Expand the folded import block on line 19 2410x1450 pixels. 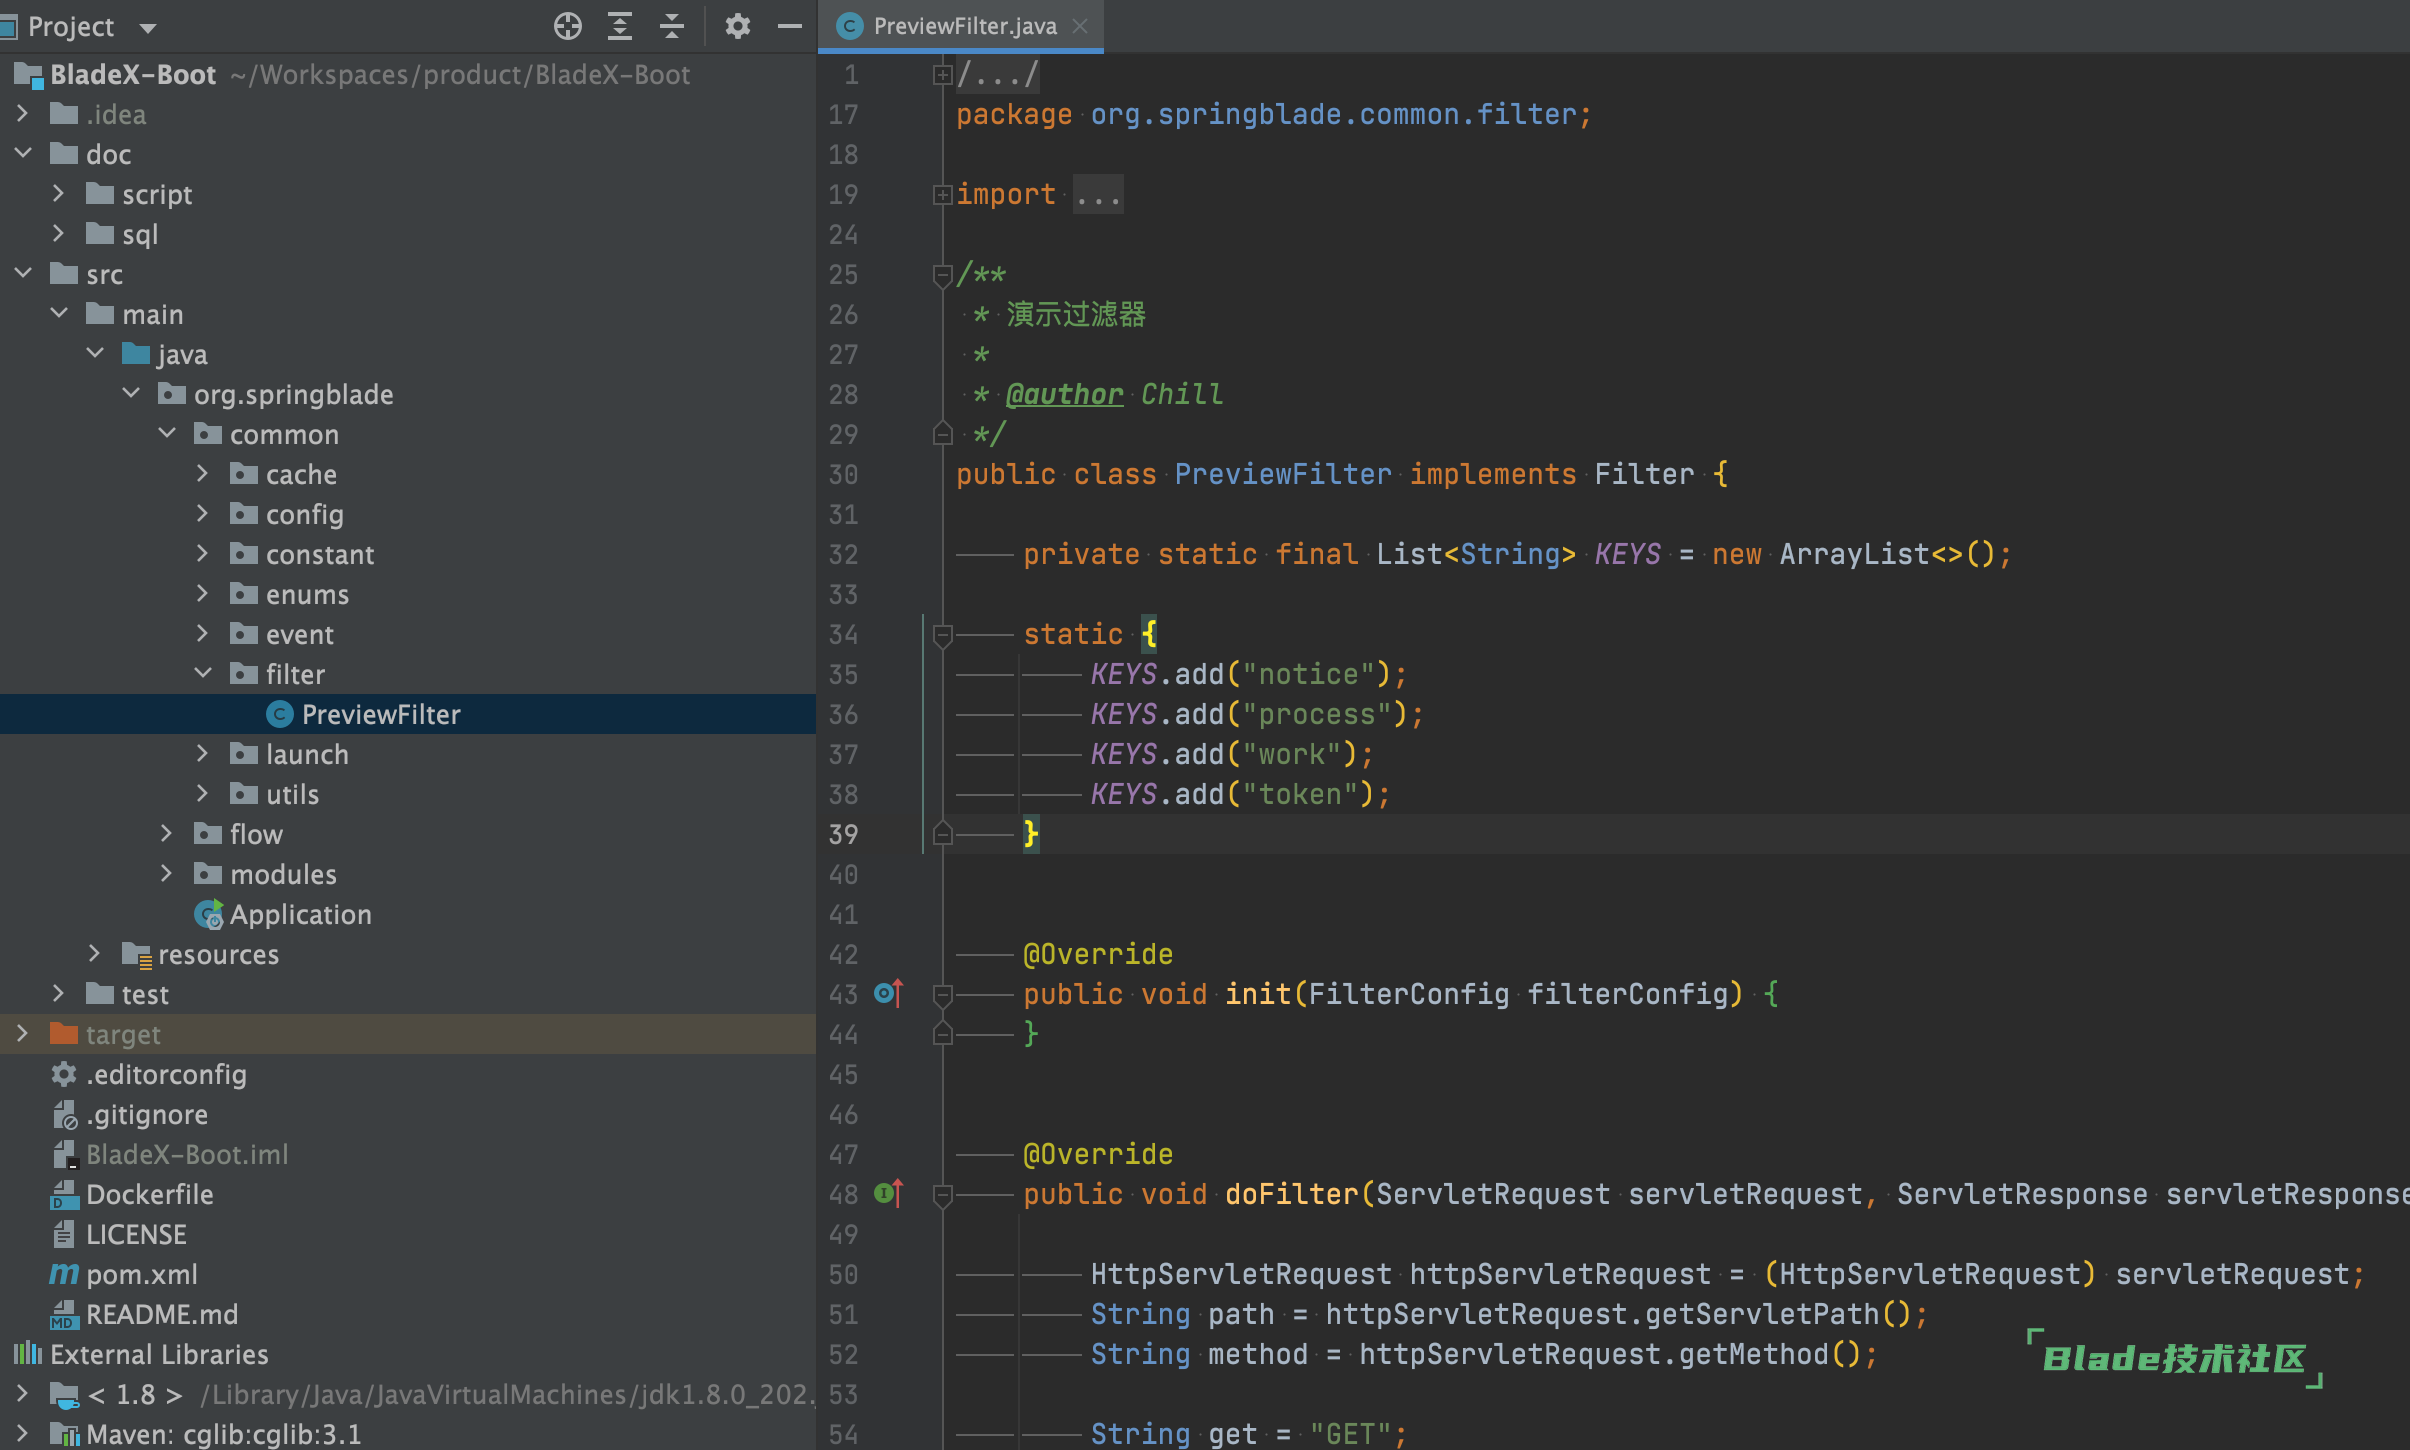941,194
